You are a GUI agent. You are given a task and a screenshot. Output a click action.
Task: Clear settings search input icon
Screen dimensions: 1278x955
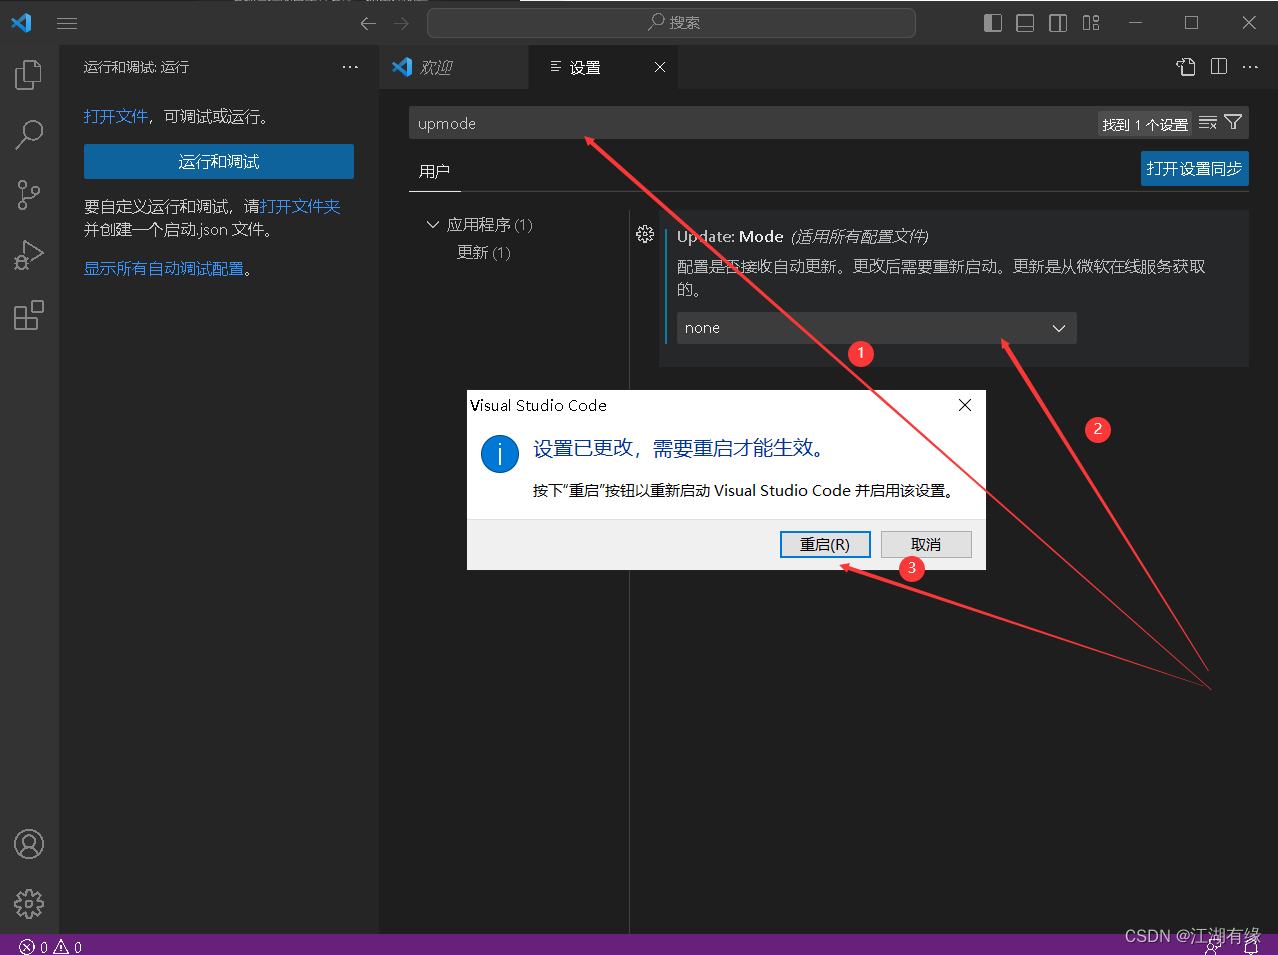1208,123
